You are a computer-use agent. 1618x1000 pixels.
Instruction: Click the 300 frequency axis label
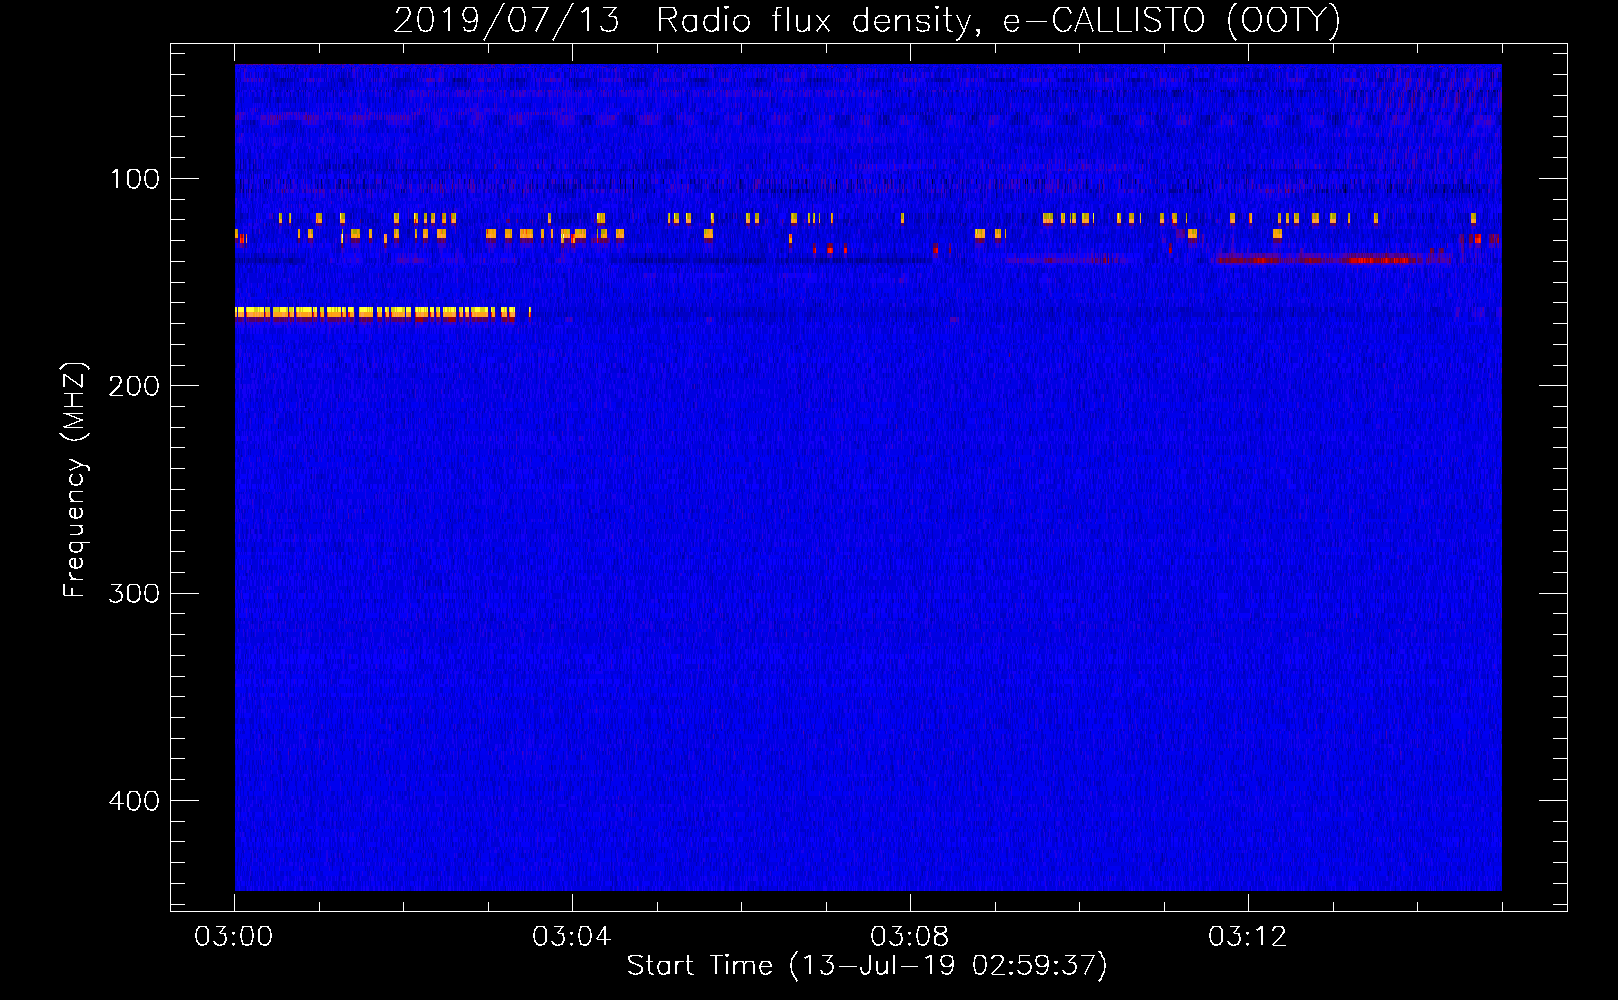coord(134,593)
